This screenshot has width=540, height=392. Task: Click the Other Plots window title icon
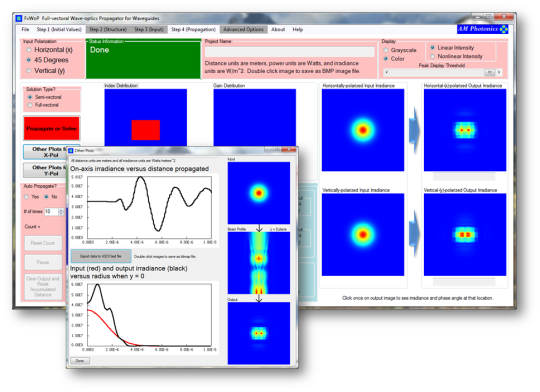tap(71, 151)
